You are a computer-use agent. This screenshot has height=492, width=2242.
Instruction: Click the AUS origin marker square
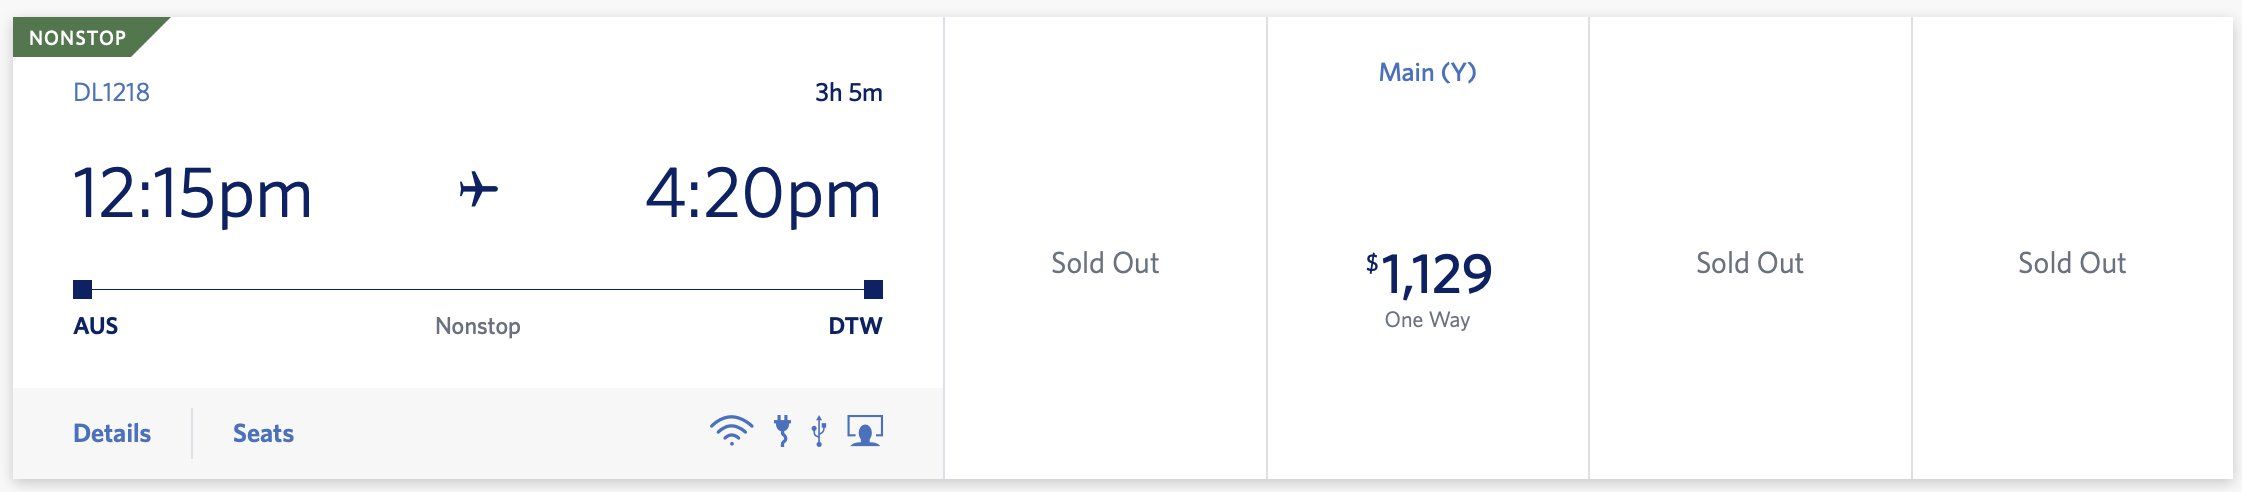point(83,290)
